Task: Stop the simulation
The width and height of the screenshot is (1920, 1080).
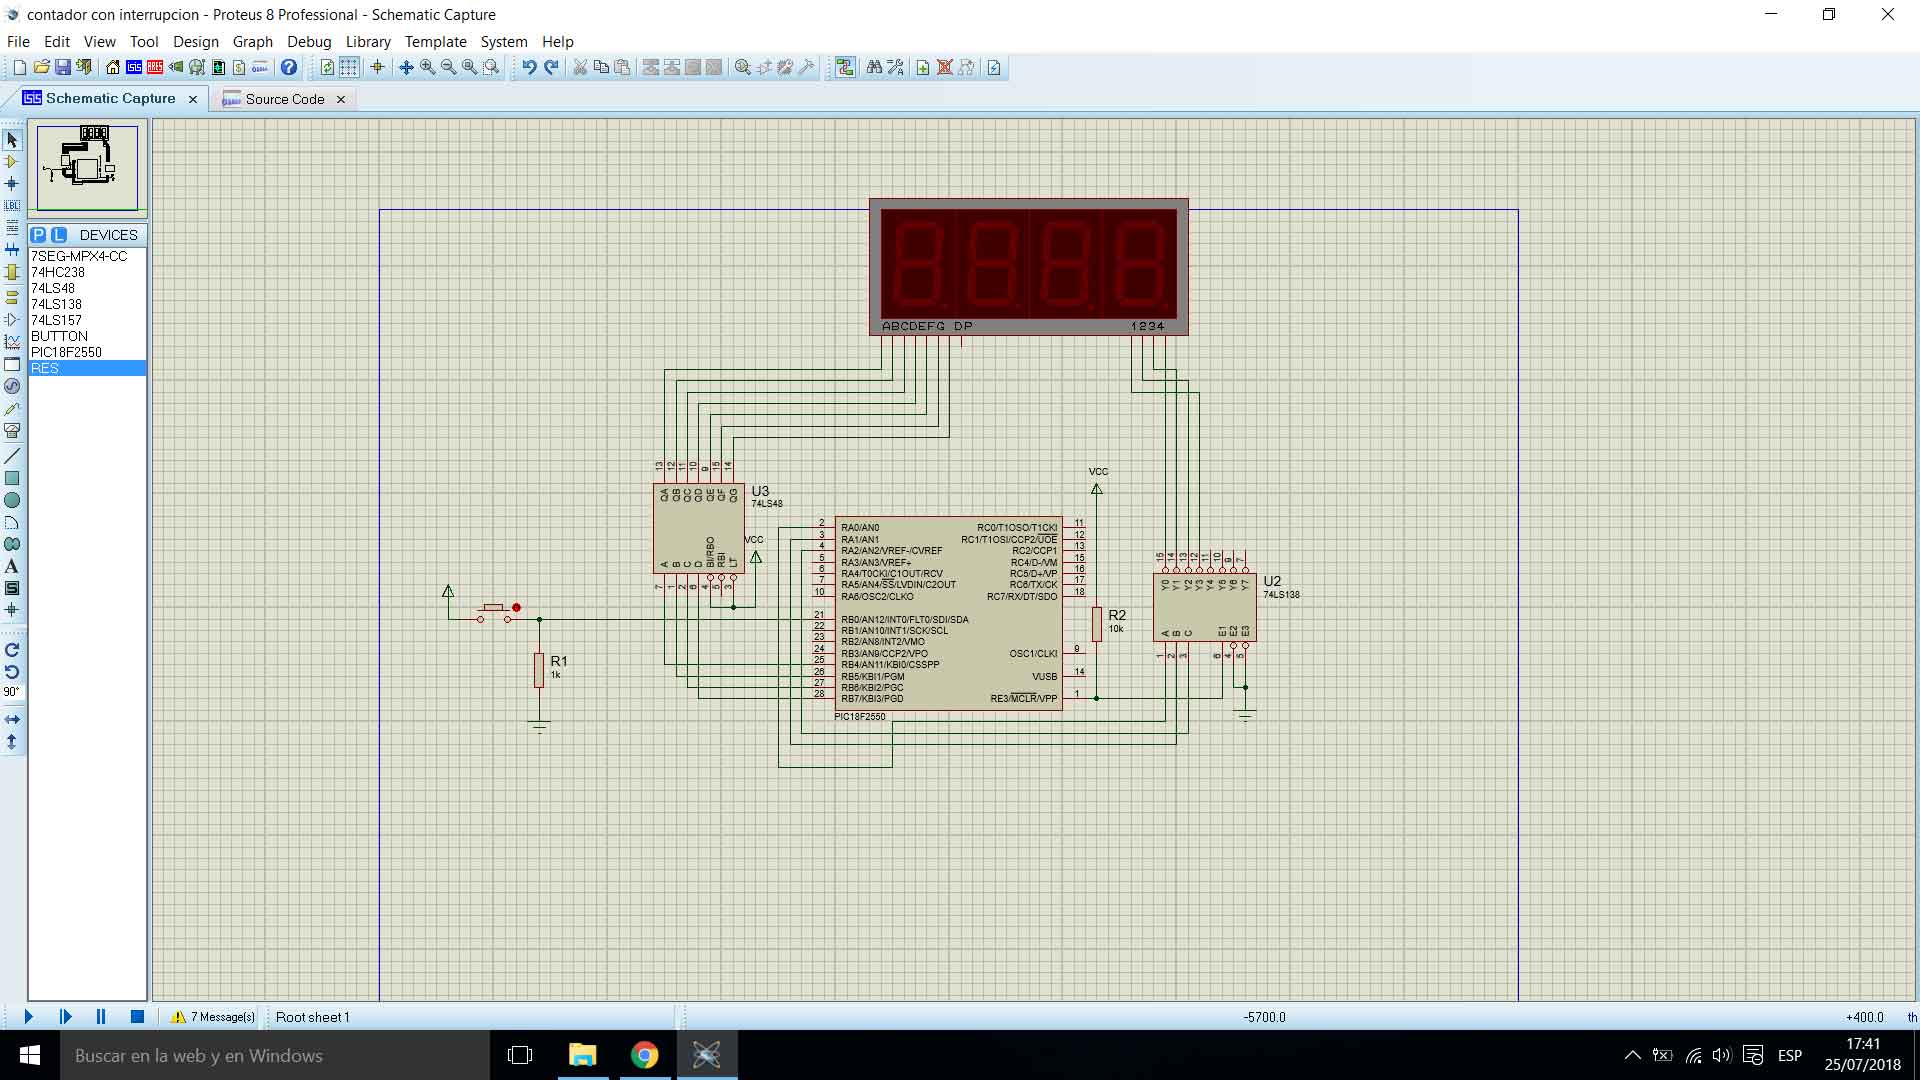Action: 137,1017
